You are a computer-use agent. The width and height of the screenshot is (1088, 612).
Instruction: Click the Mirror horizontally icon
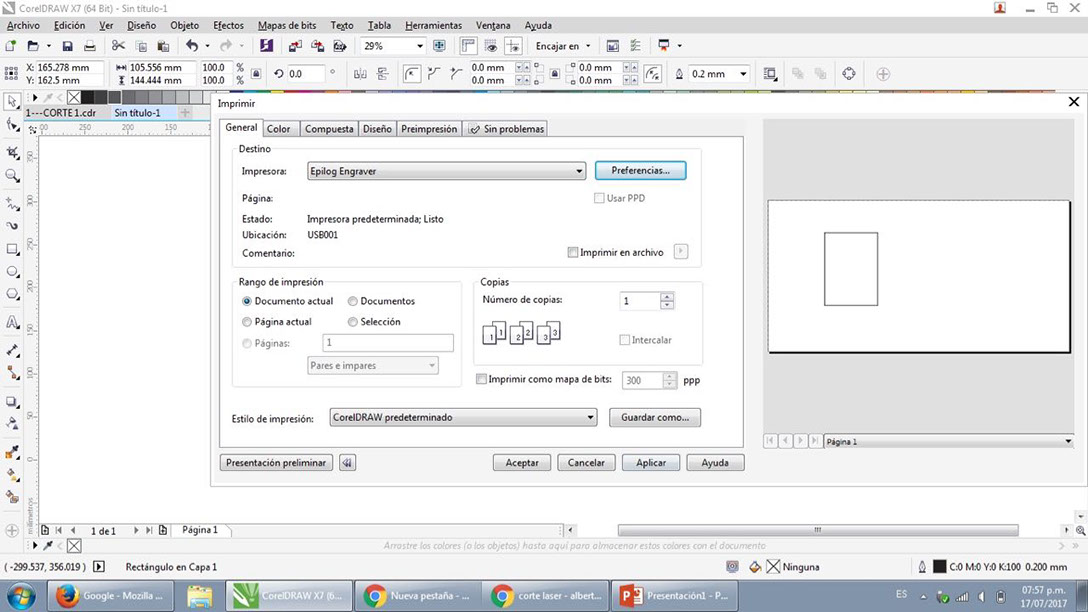(360, 74)
